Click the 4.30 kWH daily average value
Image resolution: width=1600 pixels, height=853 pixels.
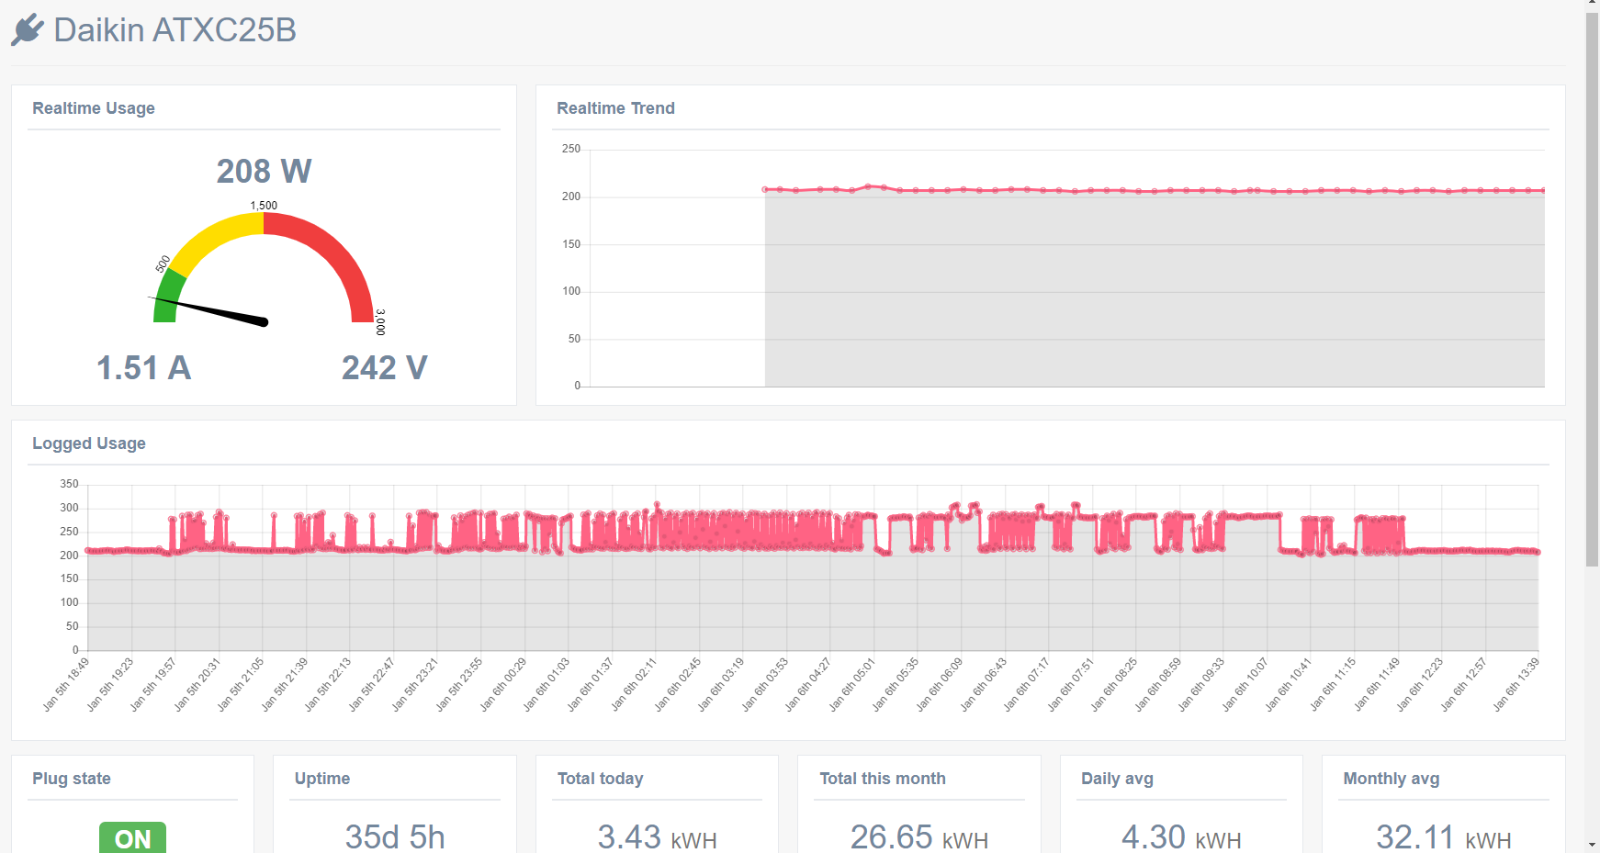pos(1181,837)
